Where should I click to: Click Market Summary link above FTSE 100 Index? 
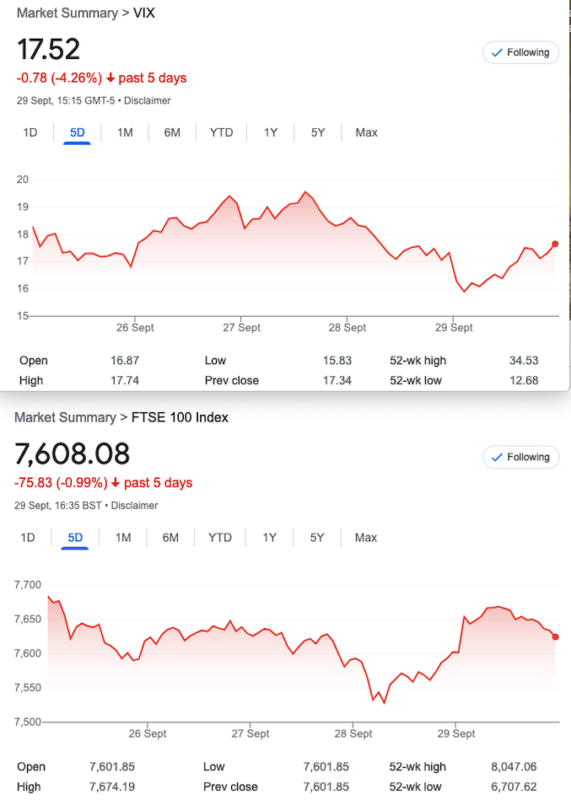[x=65, y=417]
